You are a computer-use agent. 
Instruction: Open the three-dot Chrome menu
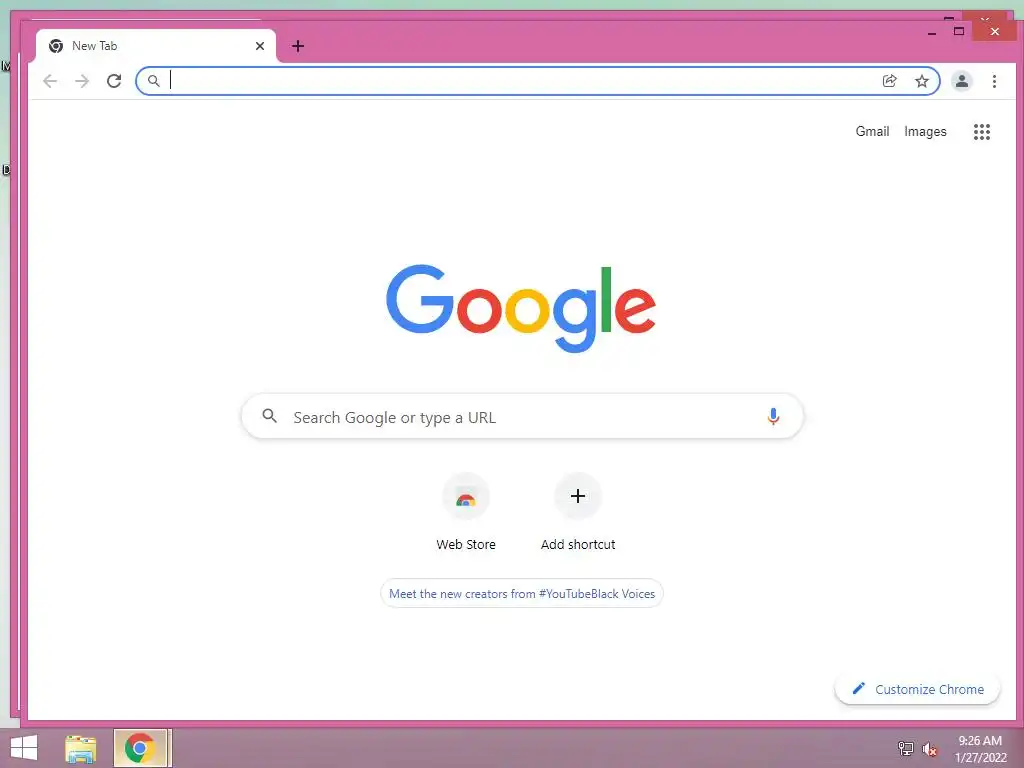pos(994,81)
